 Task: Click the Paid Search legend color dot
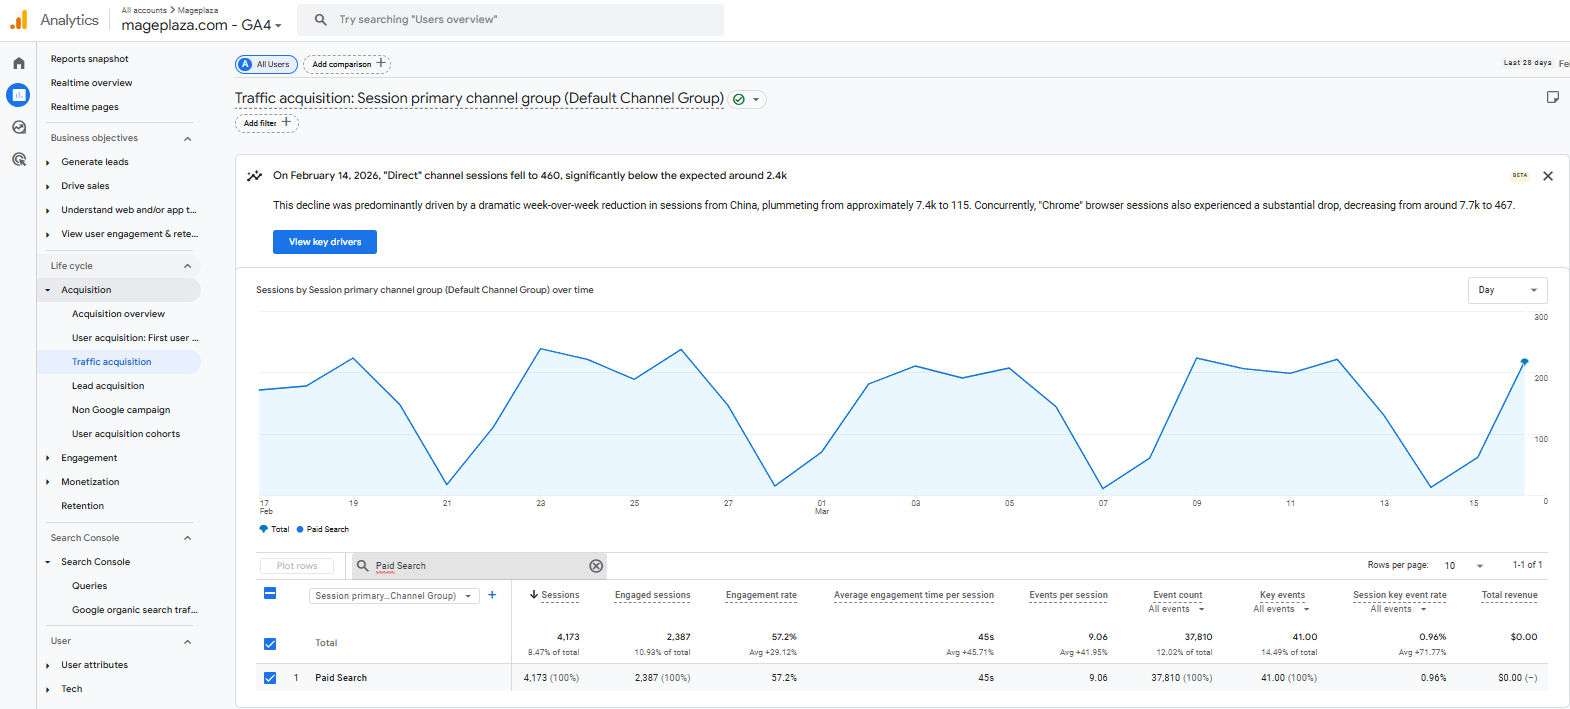click(x=300, y=529)
